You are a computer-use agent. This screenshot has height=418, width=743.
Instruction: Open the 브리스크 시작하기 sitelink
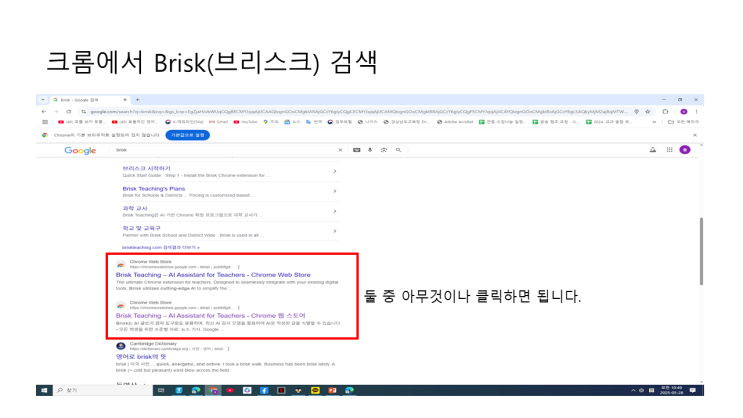(146, 168)
